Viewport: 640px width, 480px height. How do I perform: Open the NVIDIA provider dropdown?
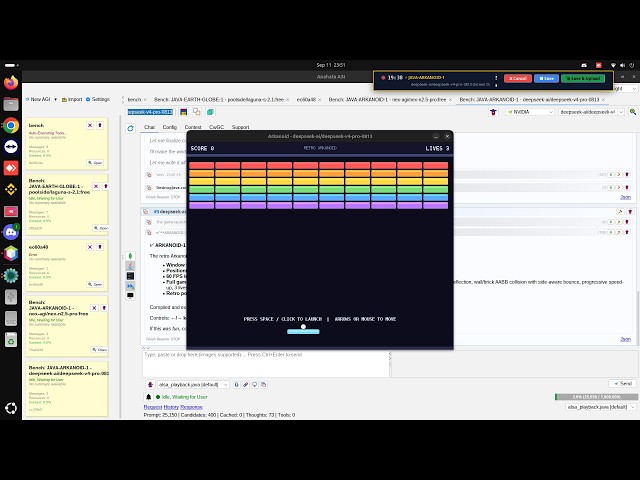530,112
